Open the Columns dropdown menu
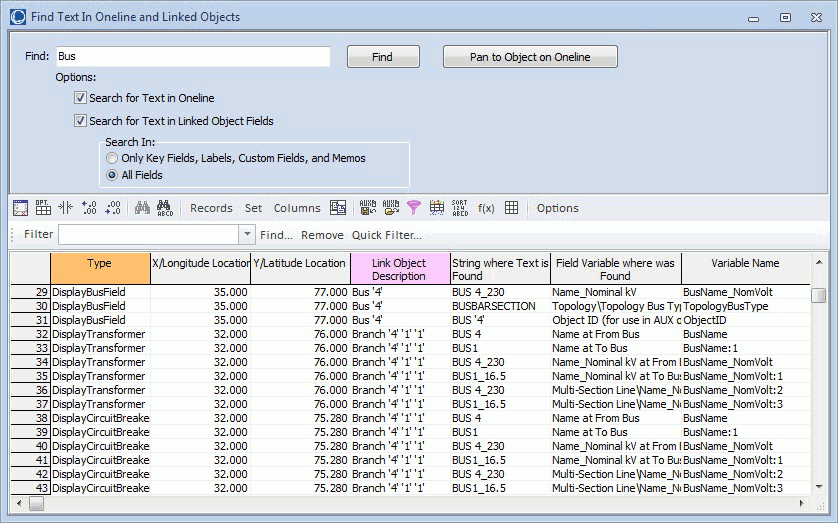The image size is (838, 523). (x=297, y=208)
